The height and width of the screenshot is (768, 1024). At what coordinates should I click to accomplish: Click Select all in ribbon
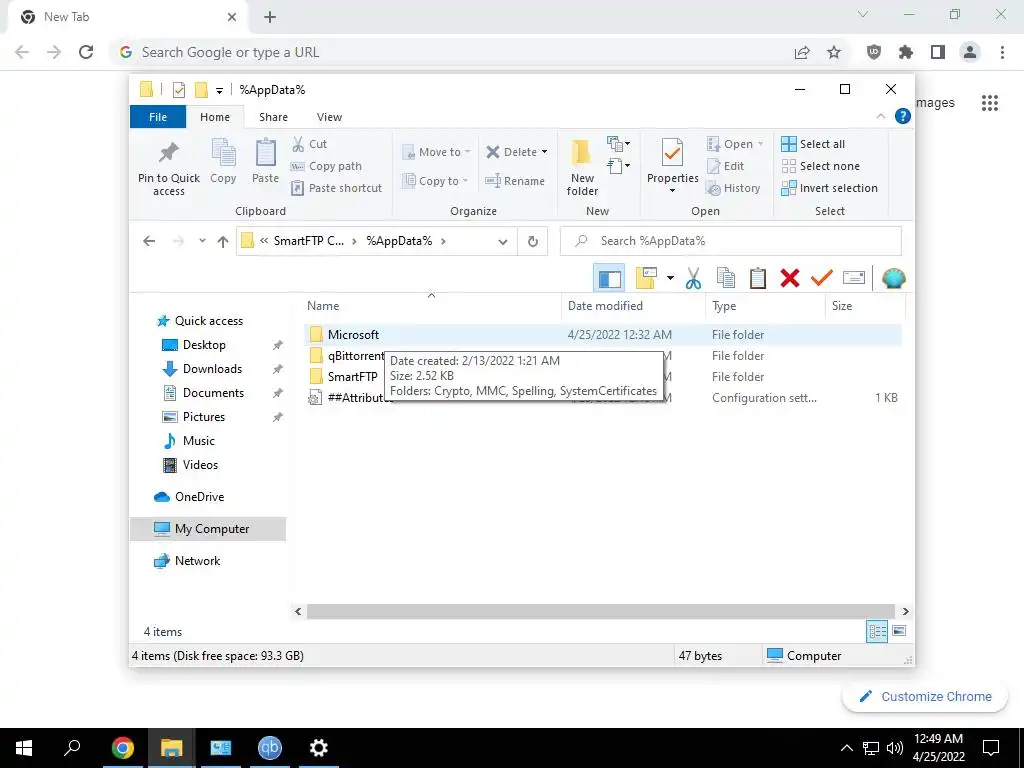pos(813,144)
